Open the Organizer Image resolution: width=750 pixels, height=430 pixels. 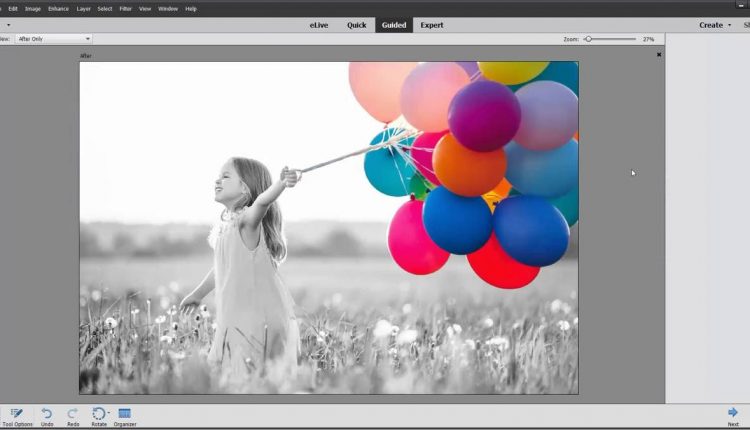(125, 413)
